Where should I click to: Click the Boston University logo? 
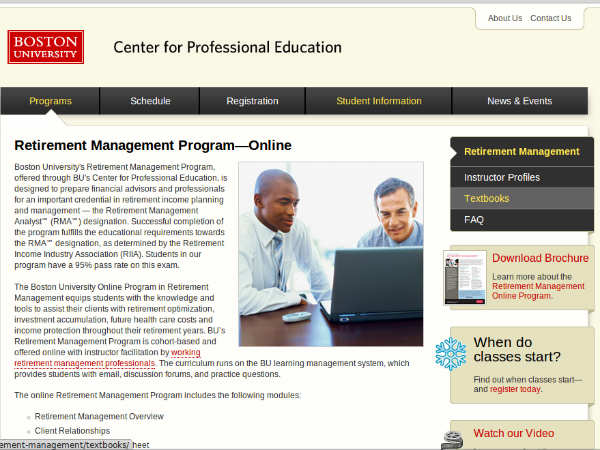pyautogui.click(x=45, y=46)
